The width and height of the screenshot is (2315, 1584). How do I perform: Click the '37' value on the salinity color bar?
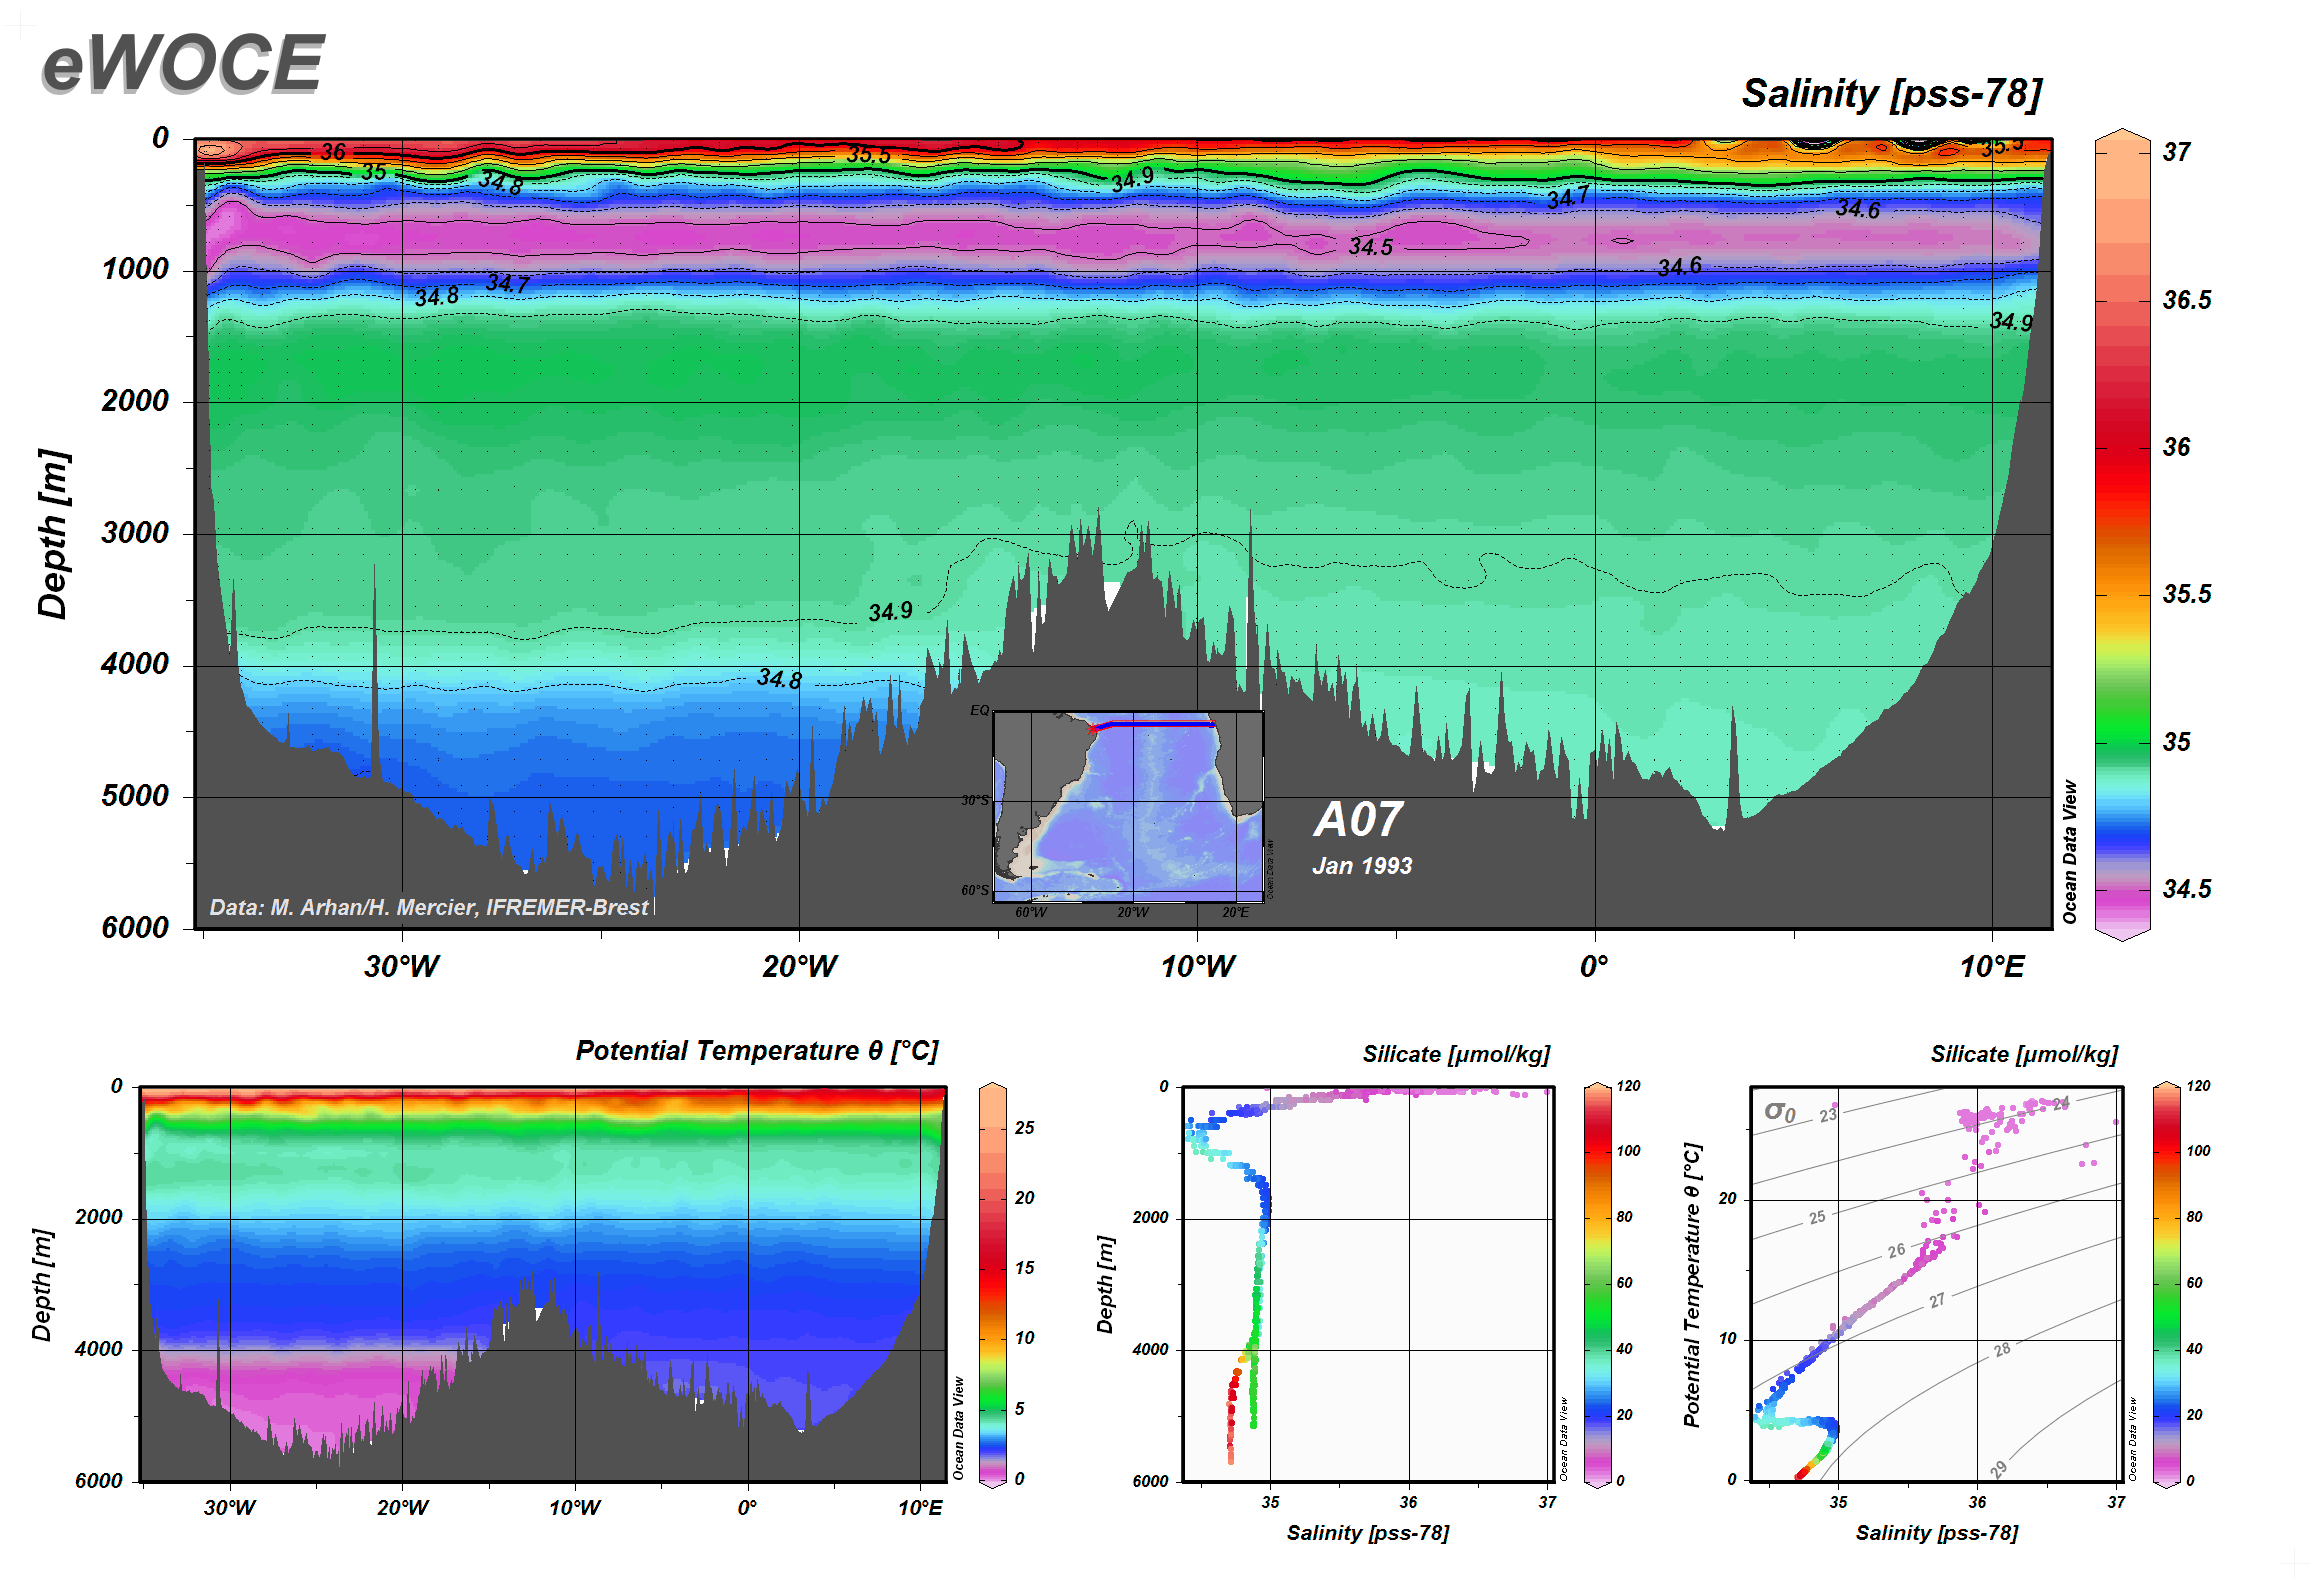tap(2176, 152)
